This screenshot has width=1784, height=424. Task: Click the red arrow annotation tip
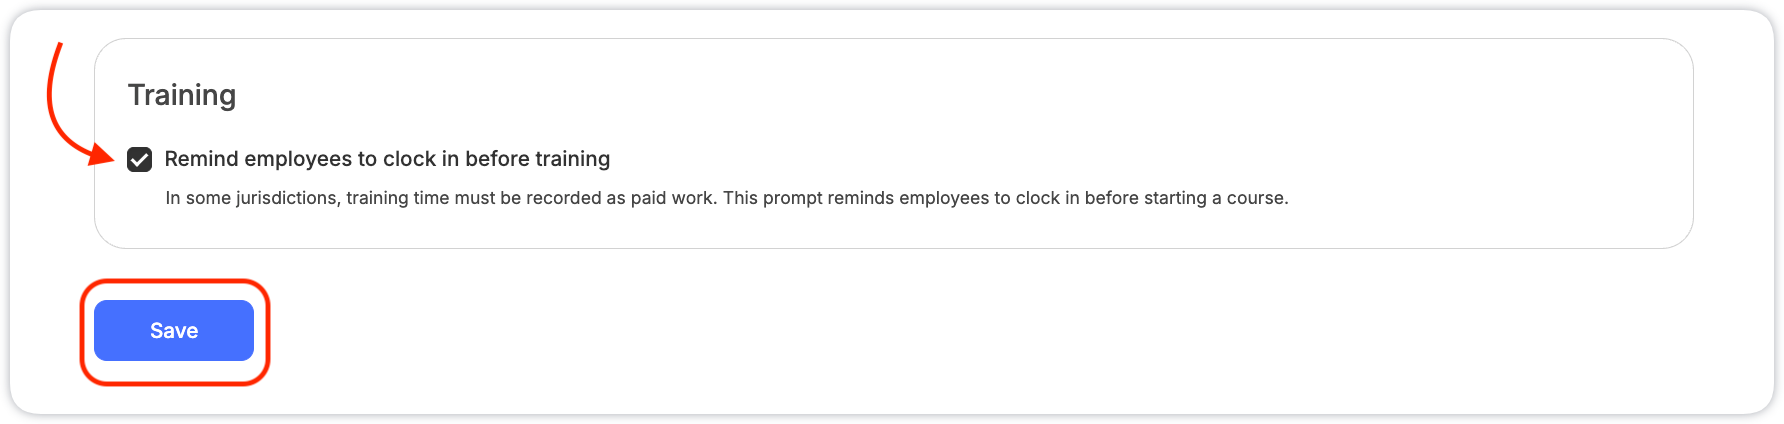tap(106, 156)
